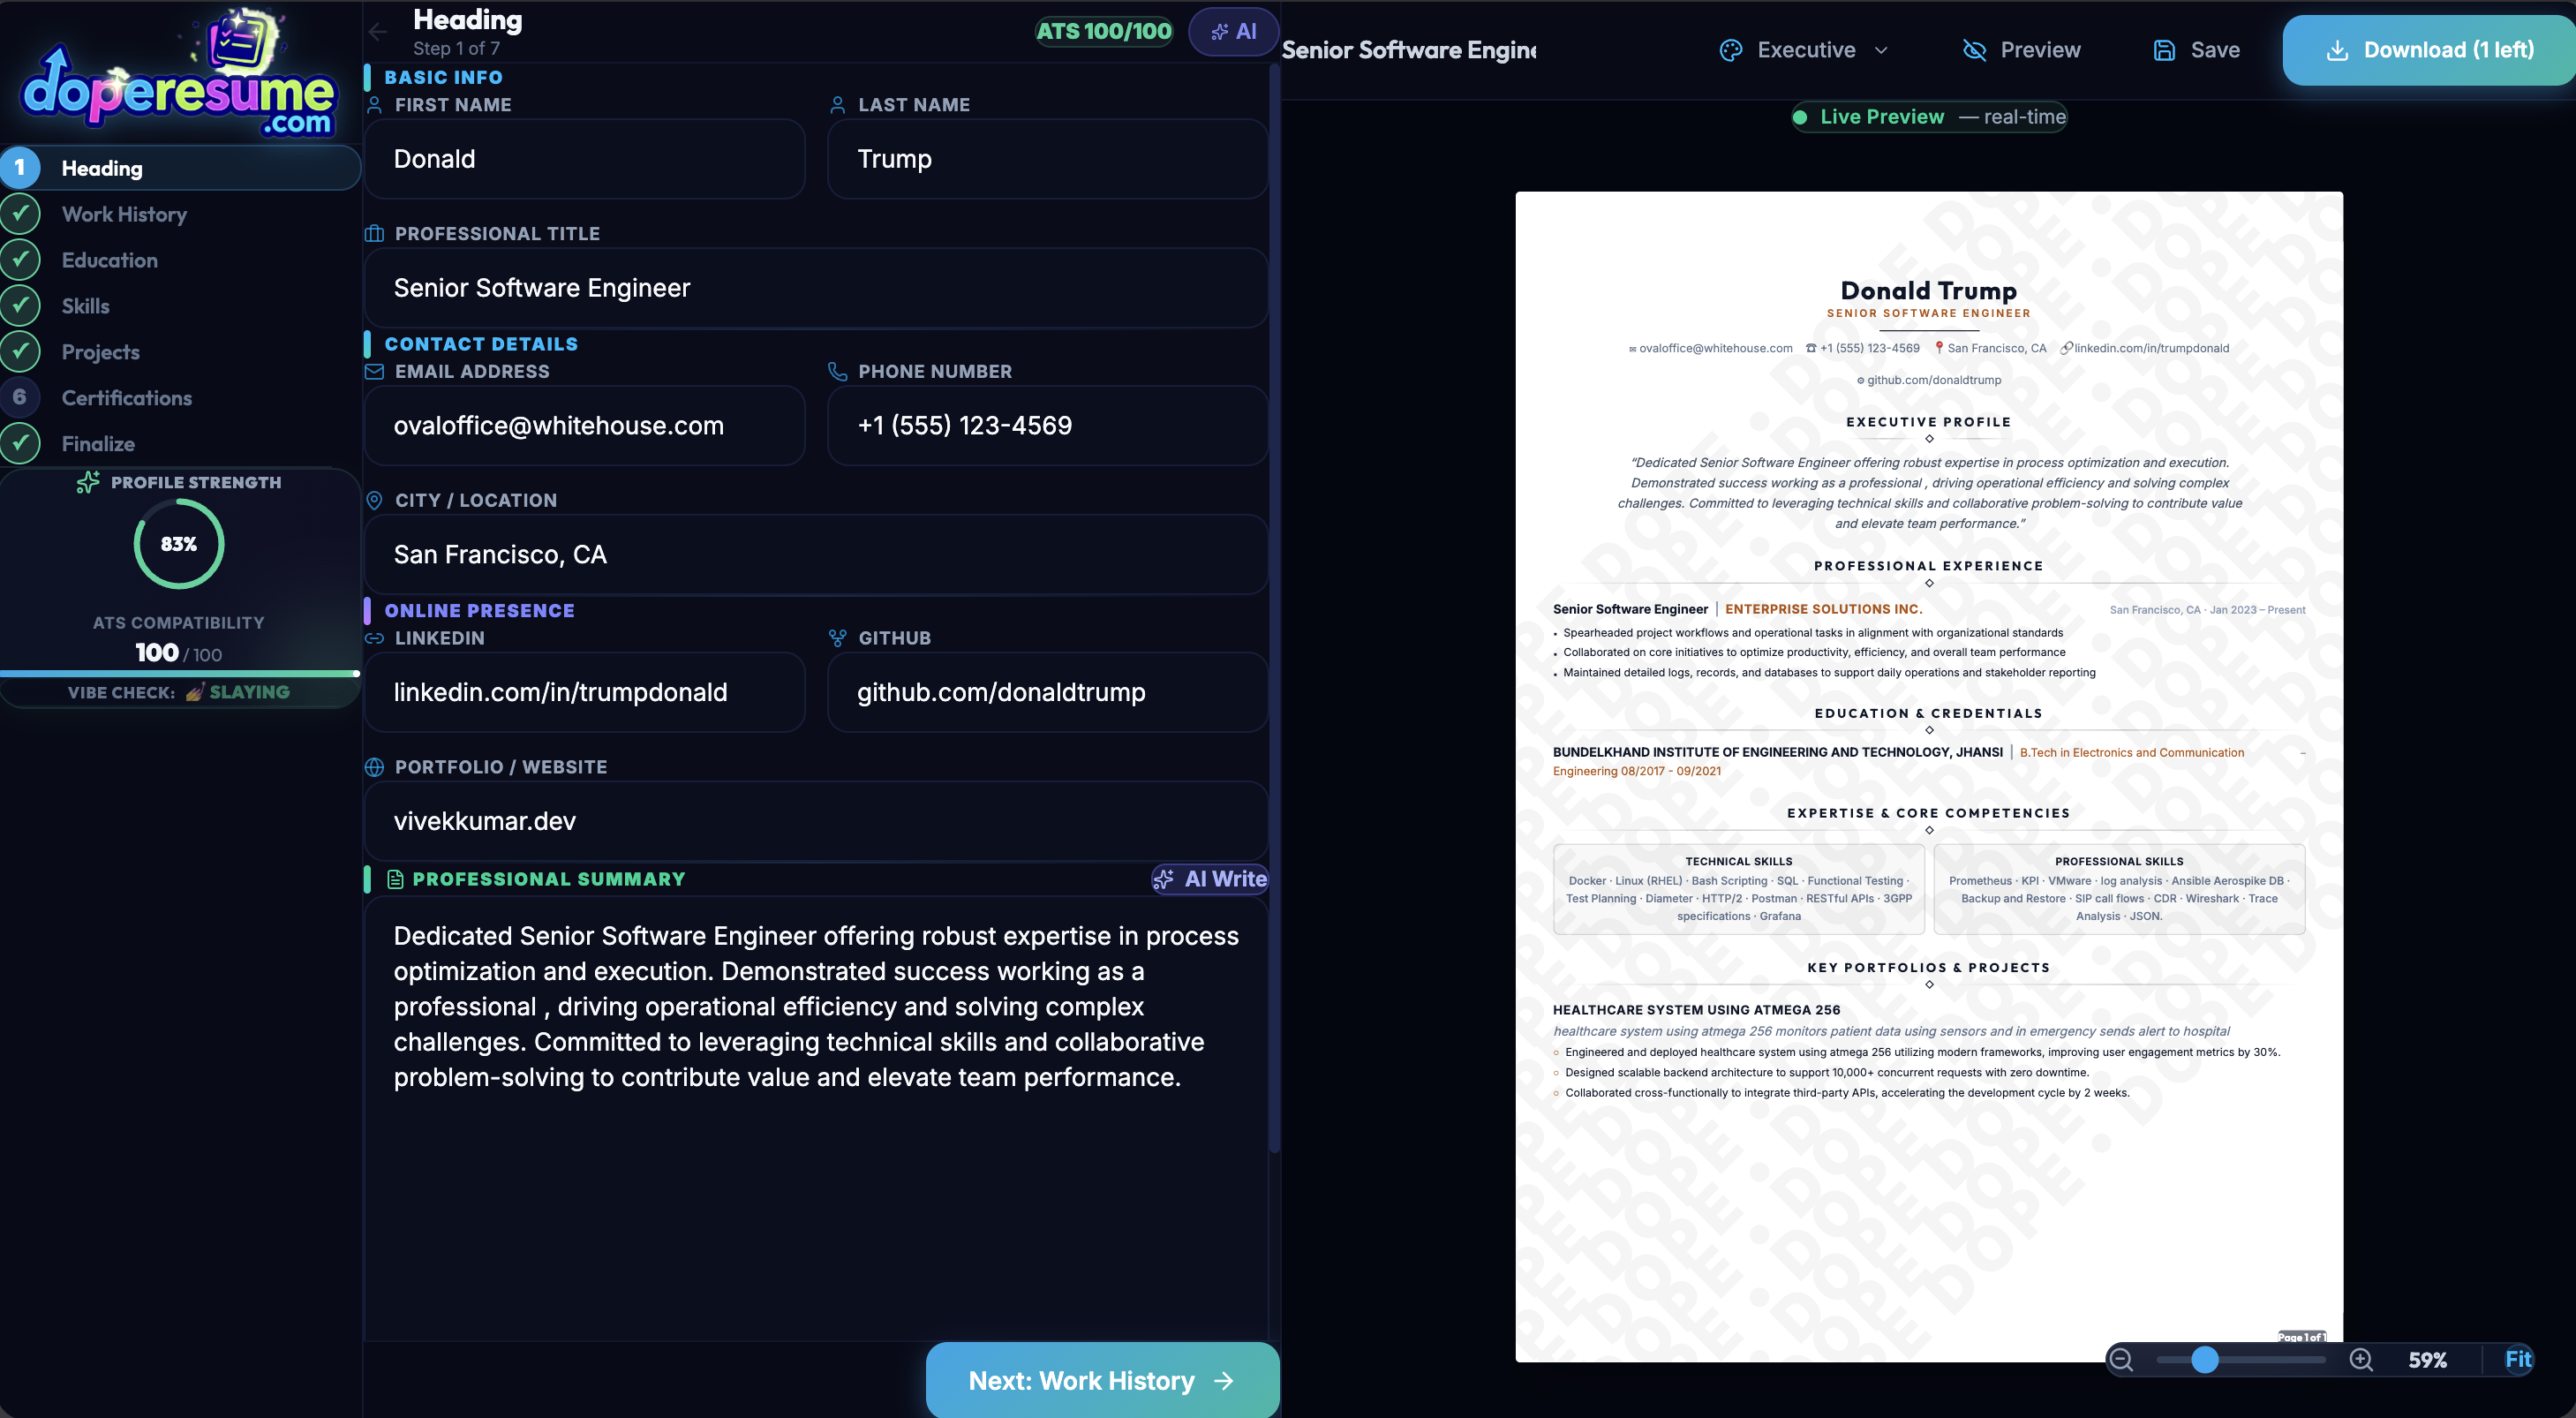The width and height of the screenshot is (2576, 1418).
Task: Click the Live Preview indicator
Action: click(x=1929, y=117)
